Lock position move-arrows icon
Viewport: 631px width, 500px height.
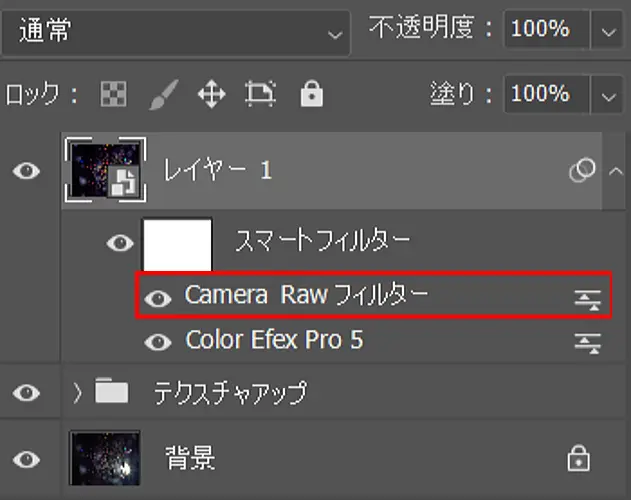coord(212,94)
